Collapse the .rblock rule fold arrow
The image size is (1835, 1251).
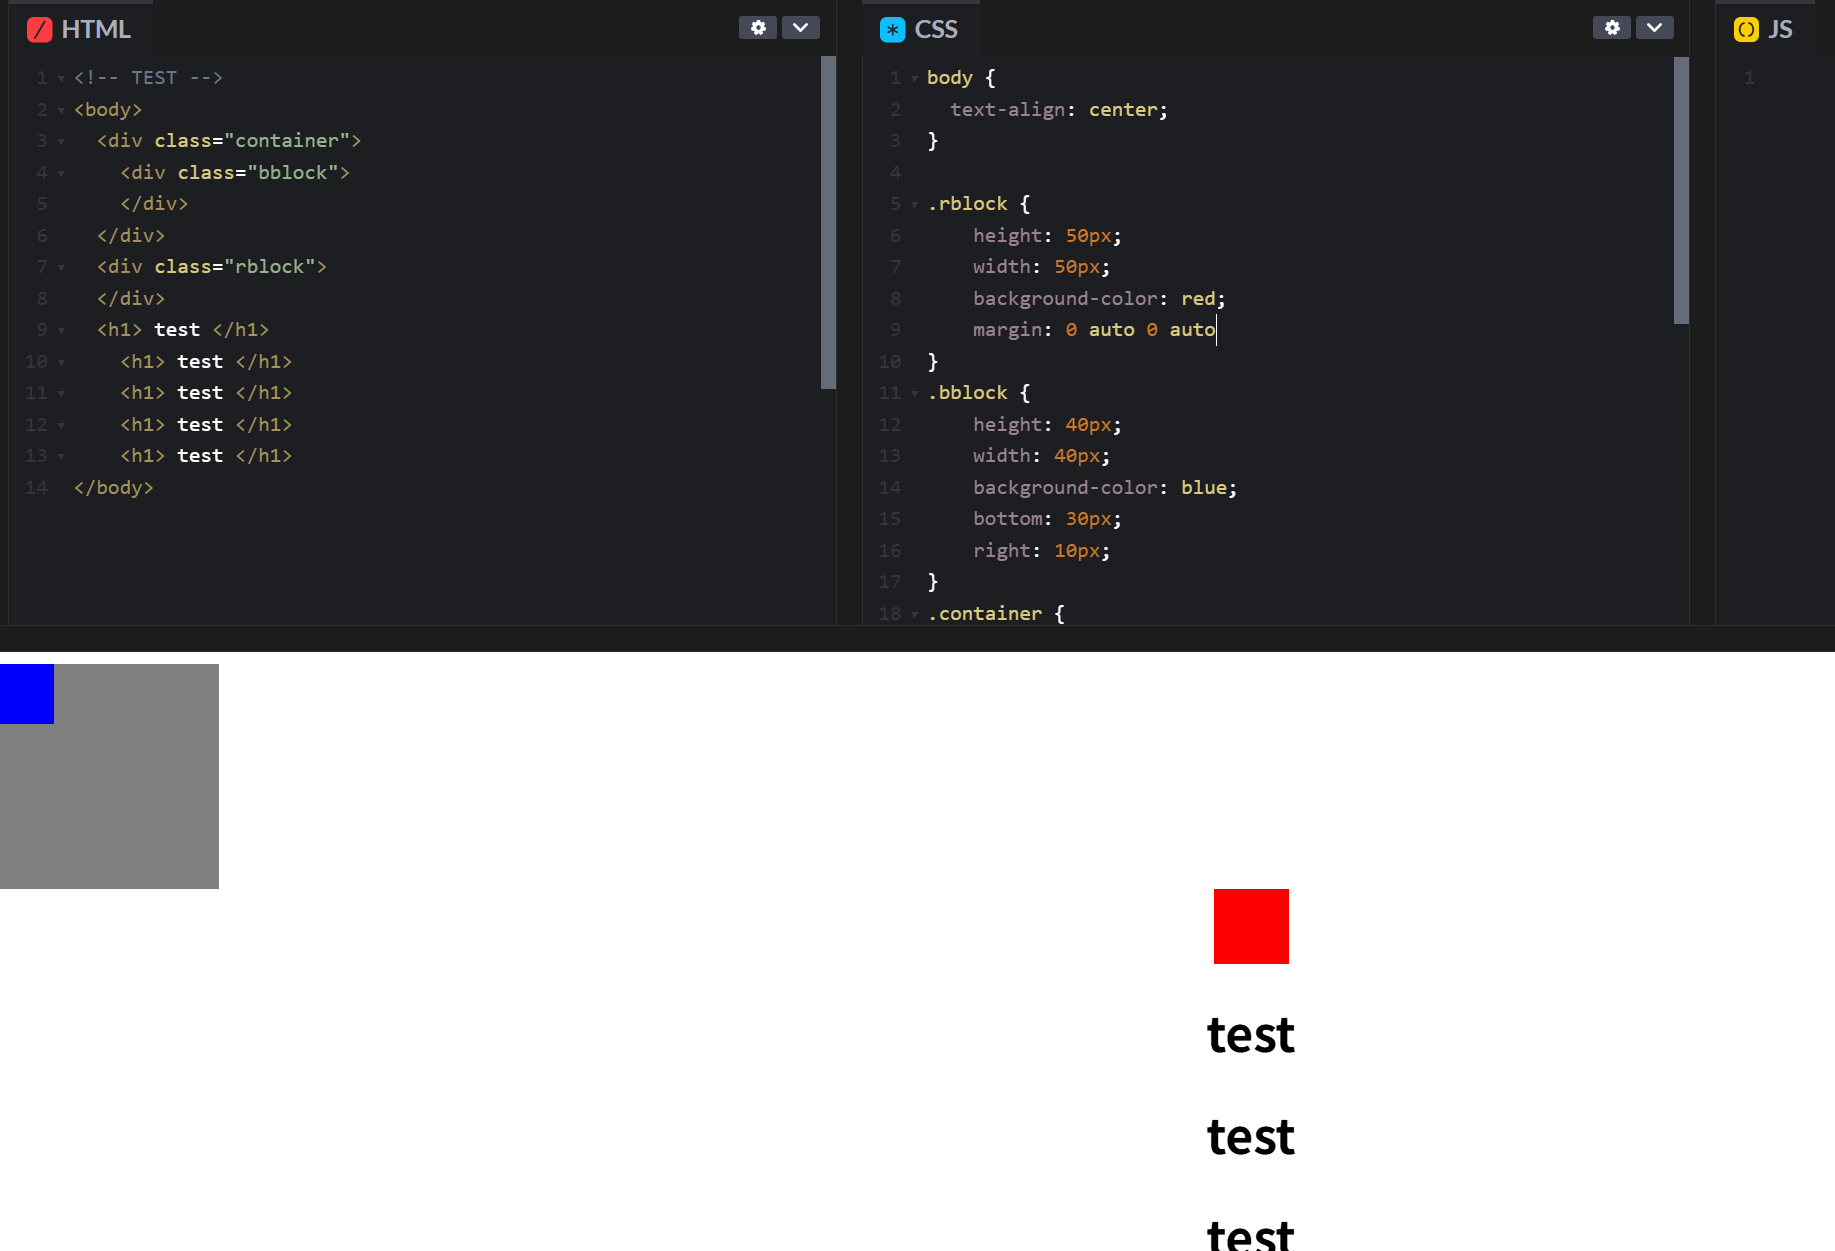[914, 205]
